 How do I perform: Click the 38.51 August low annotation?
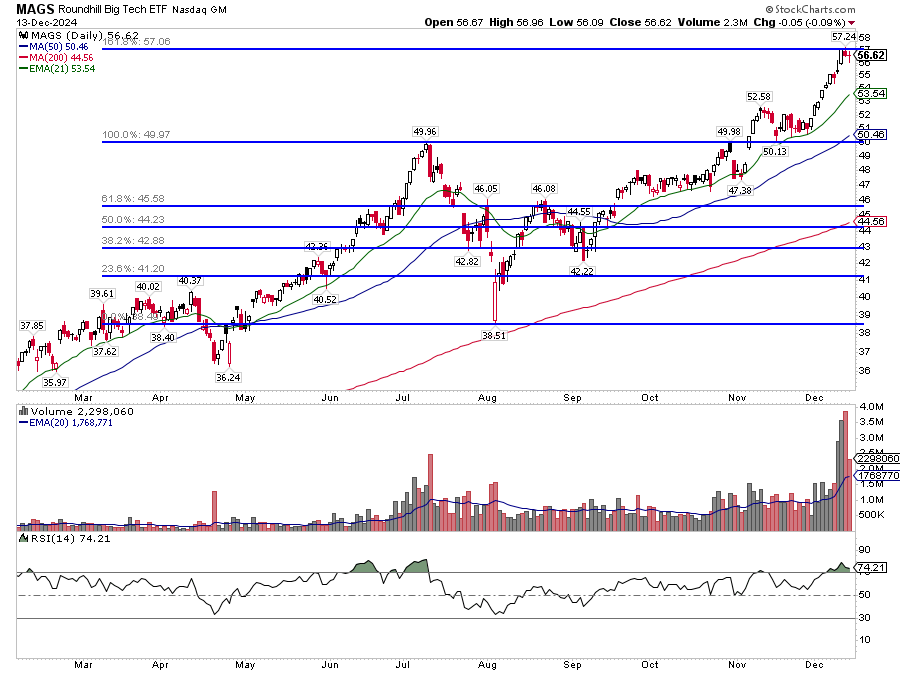(x=494, y=336)
